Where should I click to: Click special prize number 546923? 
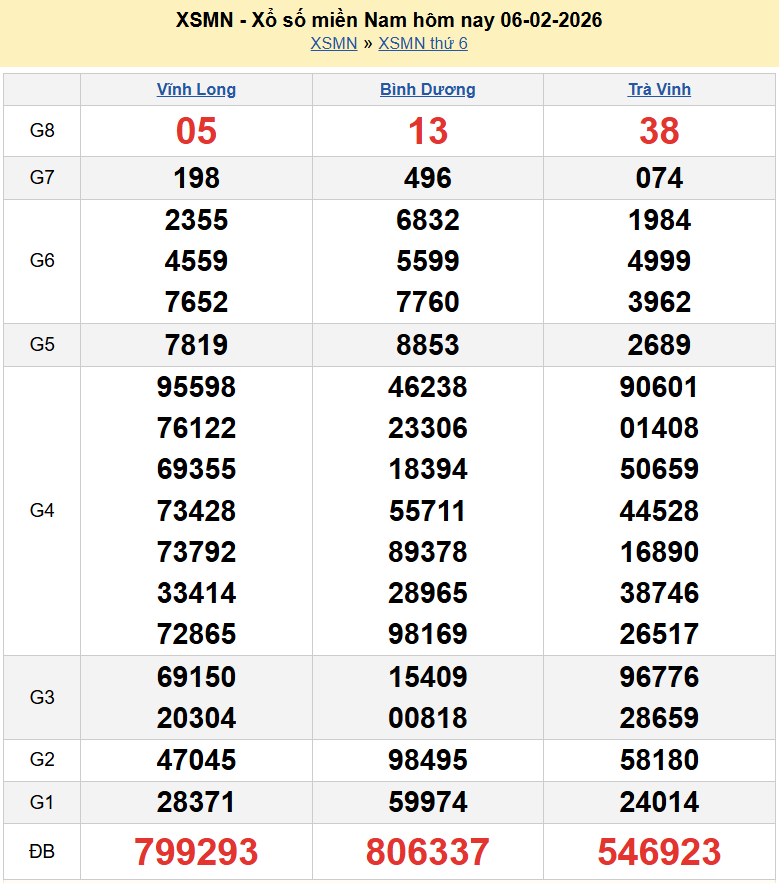[659, 852]
